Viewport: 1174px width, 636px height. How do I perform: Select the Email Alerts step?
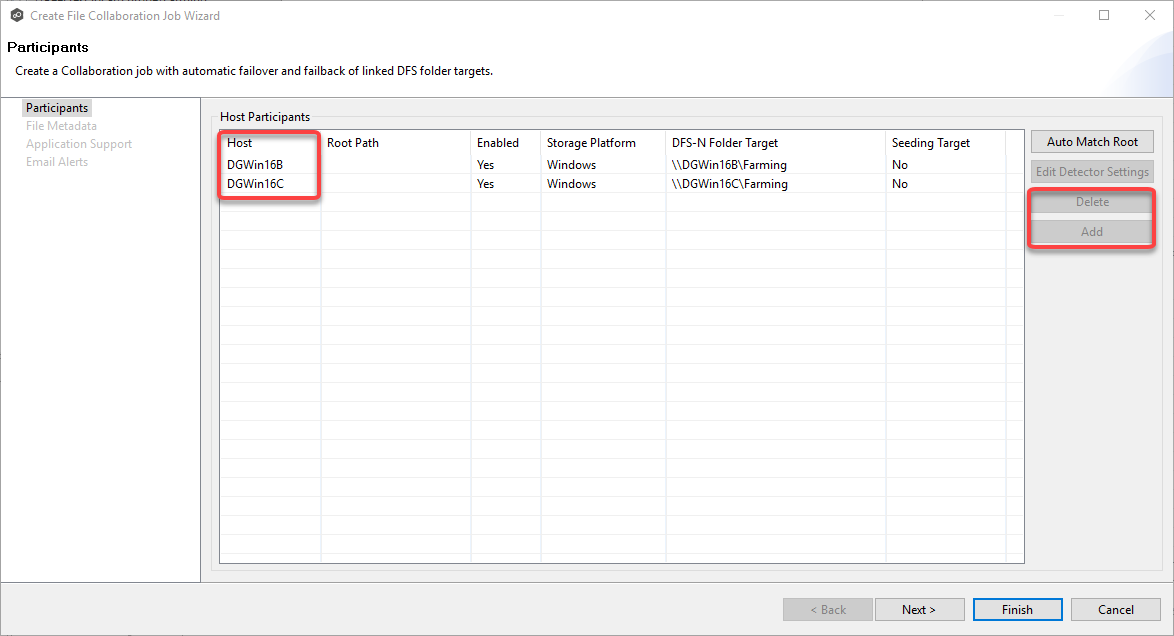coord(56,161)
